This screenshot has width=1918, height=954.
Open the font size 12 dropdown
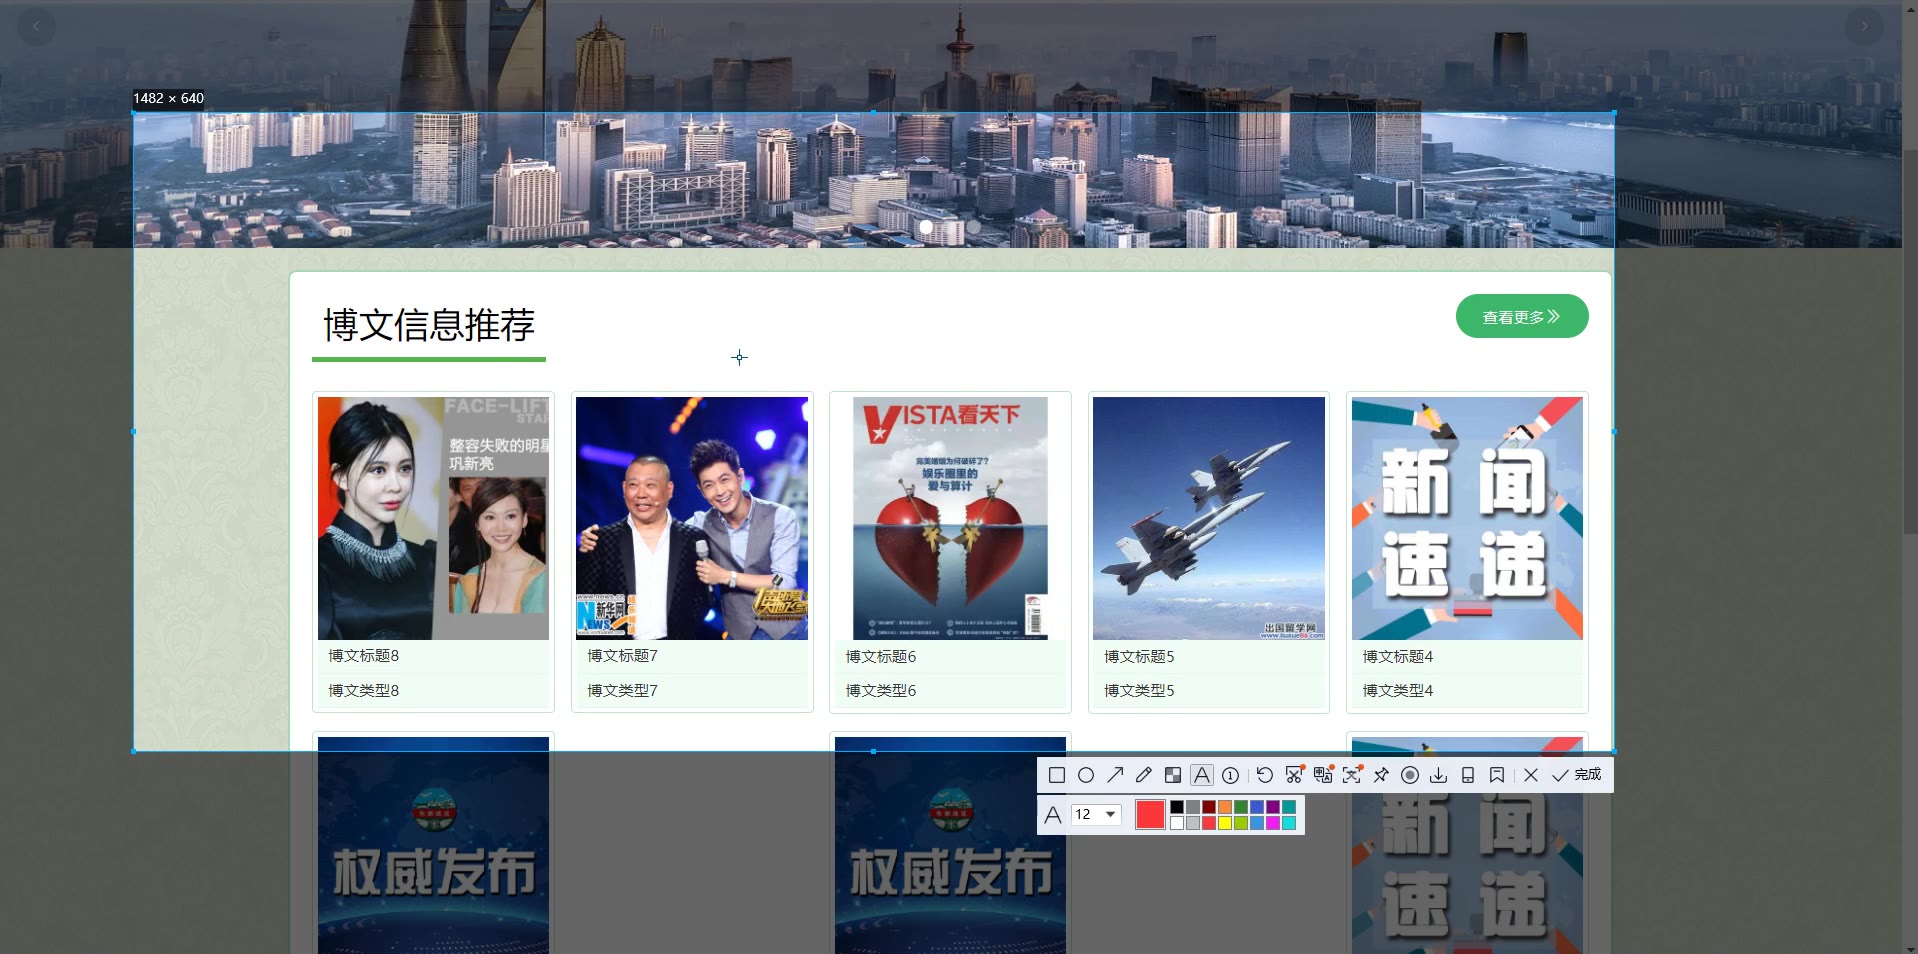tap(1096, 814)
